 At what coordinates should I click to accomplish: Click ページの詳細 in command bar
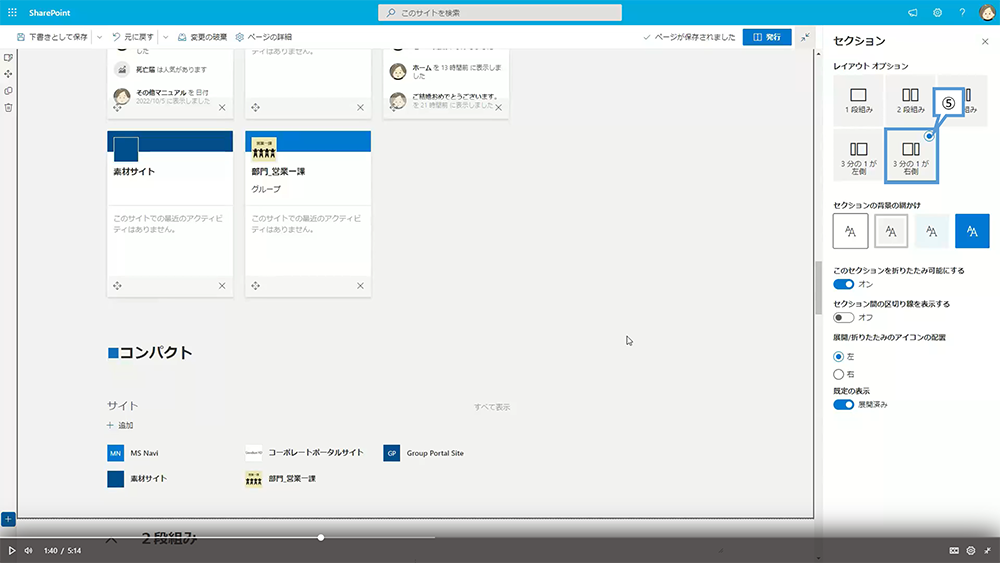263,37
